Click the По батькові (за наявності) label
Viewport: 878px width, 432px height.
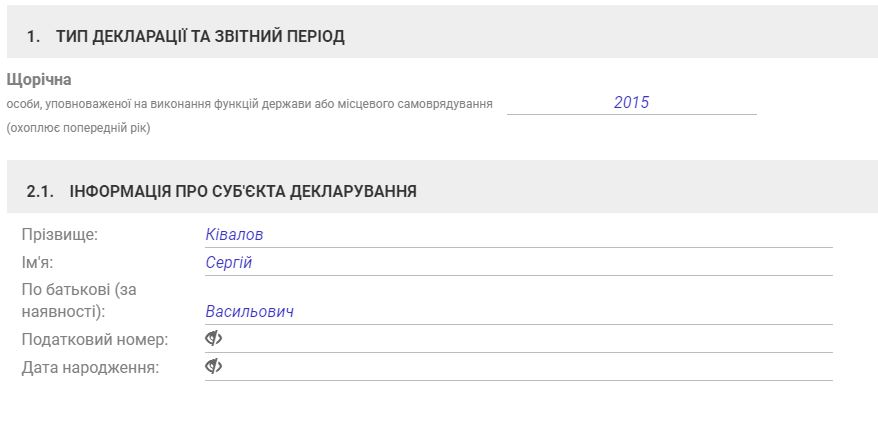pos(78,300)
